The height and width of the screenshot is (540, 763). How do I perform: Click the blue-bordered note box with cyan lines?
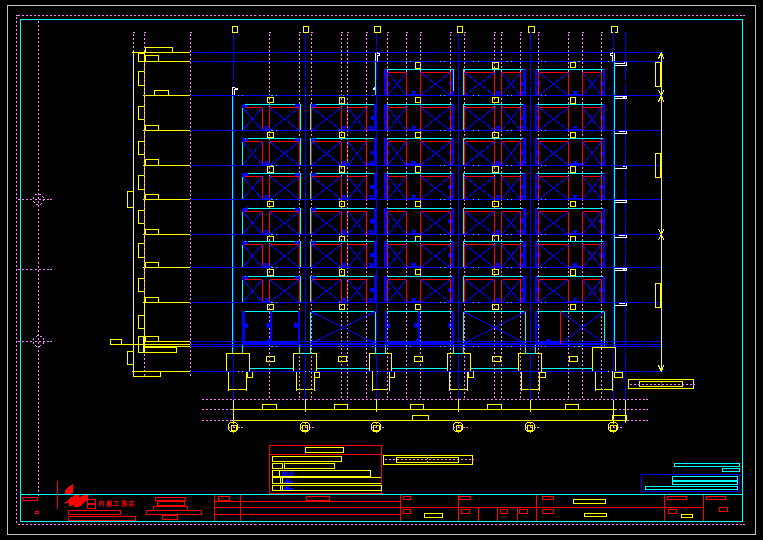(691, 483)
